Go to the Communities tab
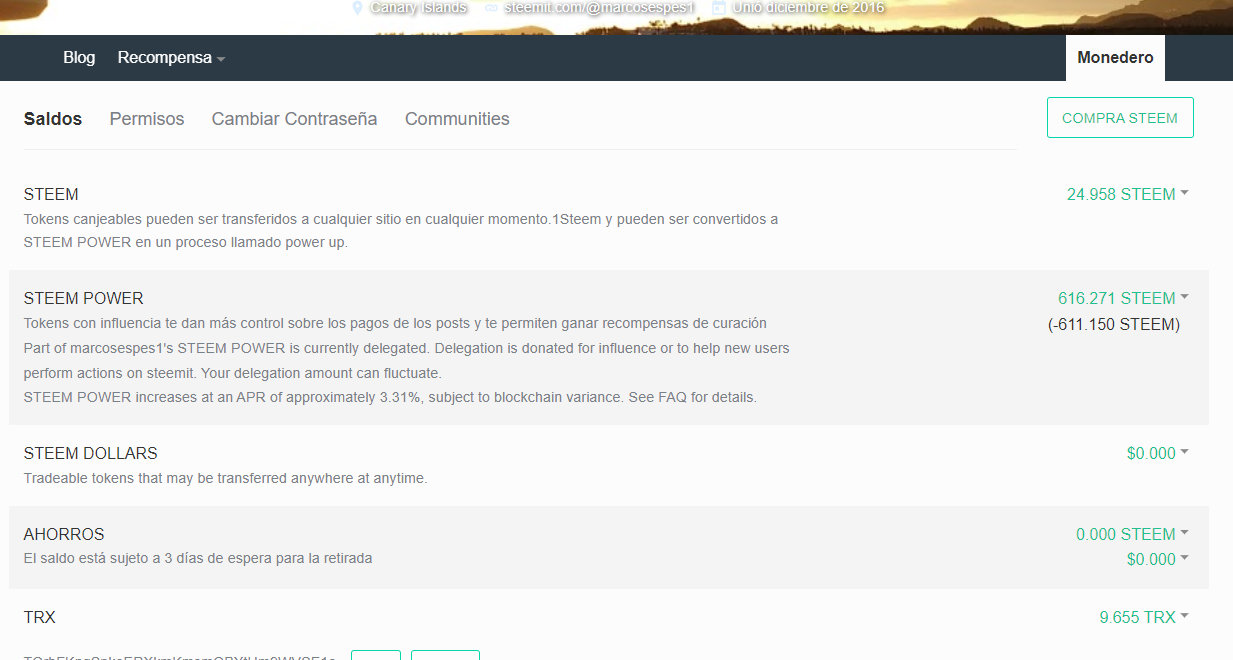 457,119
